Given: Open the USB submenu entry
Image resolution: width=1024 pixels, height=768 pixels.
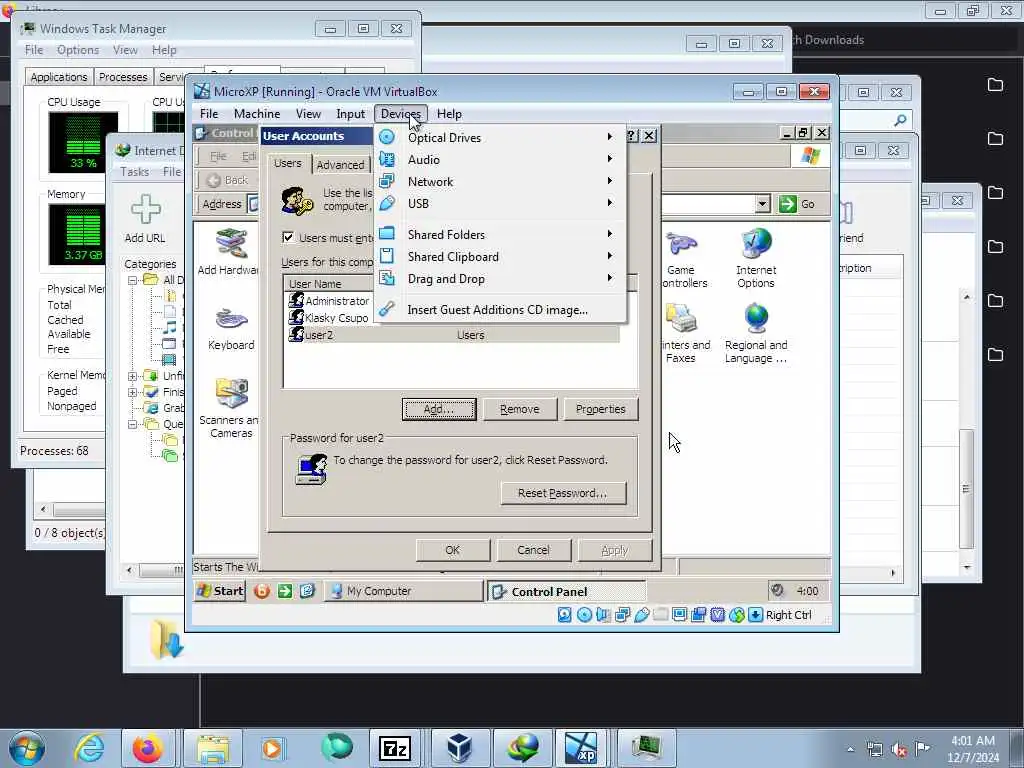Looking at the screenshot, I should [500, 203].
